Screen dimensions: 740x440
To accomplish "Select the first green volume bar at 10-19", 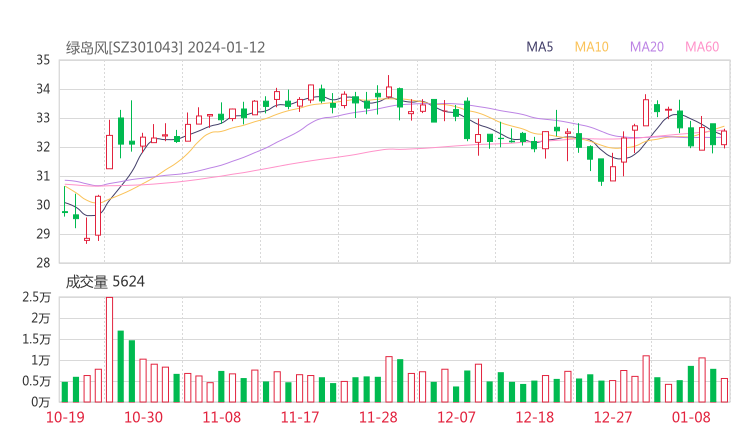I will (65, 392).
